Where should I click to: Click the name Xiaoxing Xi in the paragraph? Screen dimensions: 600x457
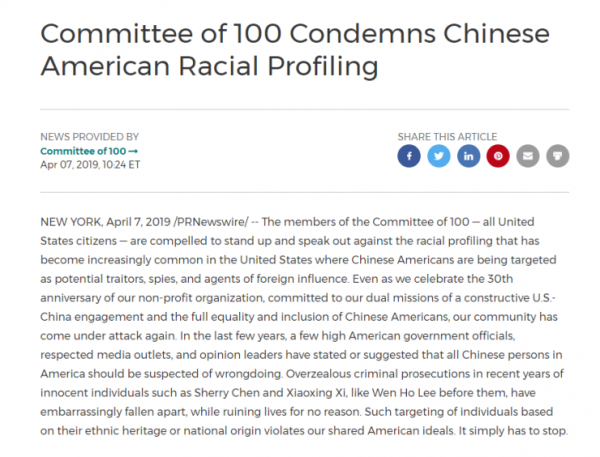(x=317, y=393)
